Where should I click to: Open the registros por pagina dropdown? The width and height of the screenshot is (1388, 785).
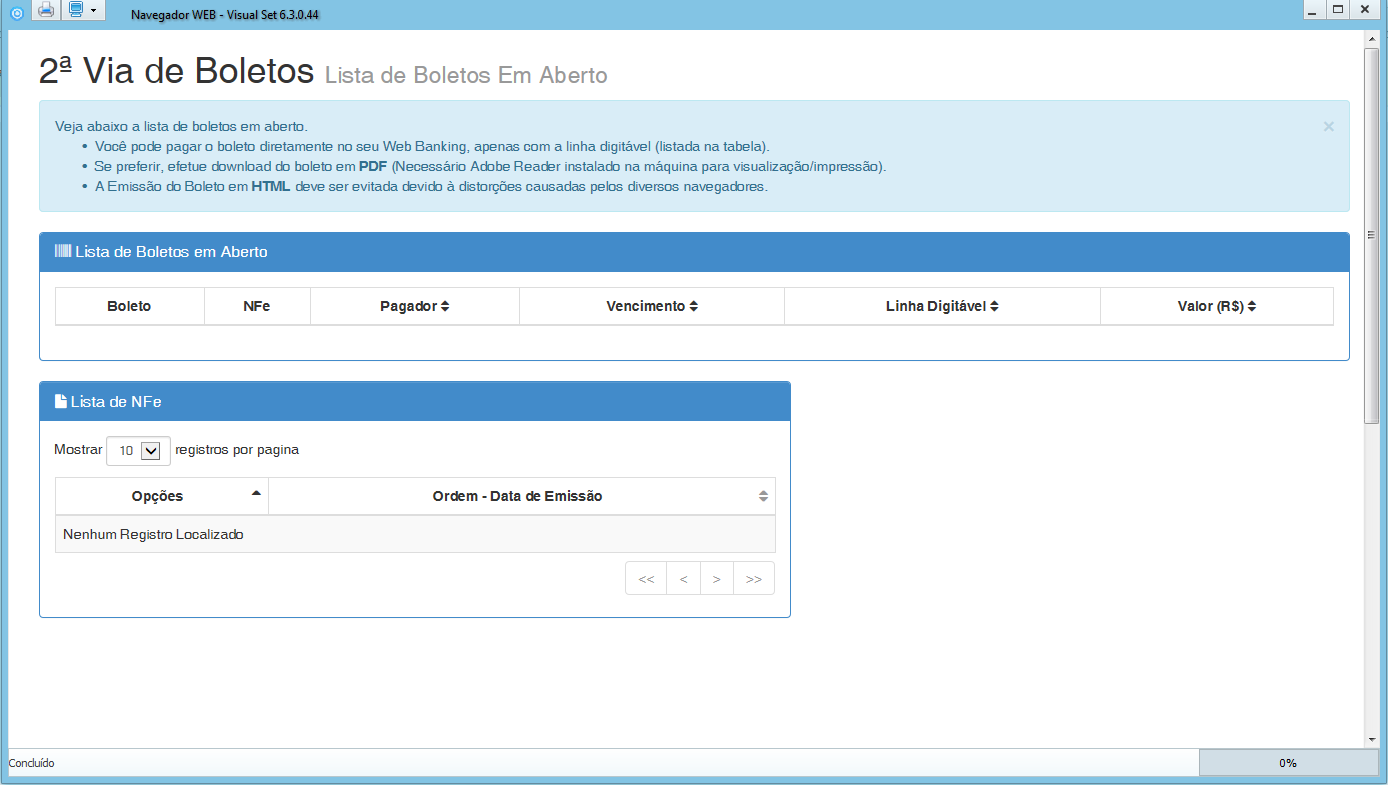click(138, 451)
